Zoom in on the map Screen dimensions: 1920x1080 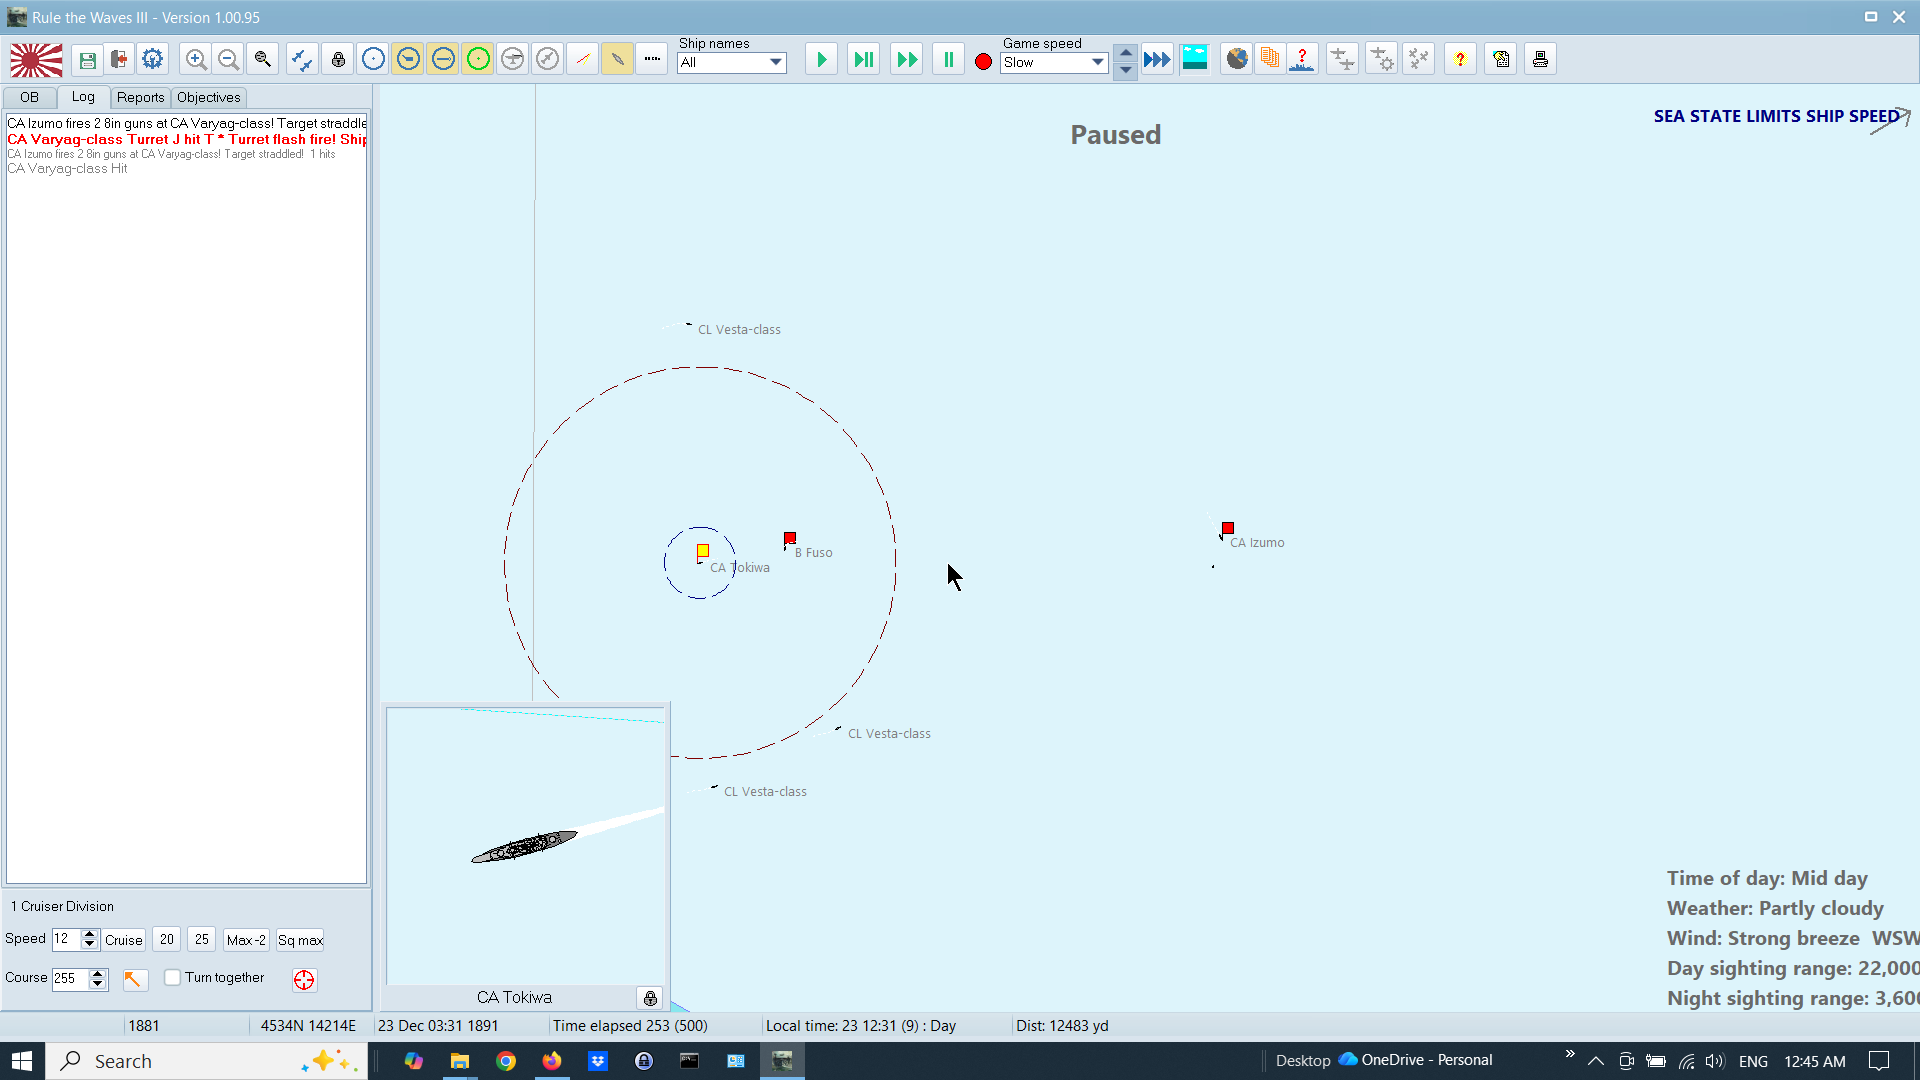[x=196, y=60]
